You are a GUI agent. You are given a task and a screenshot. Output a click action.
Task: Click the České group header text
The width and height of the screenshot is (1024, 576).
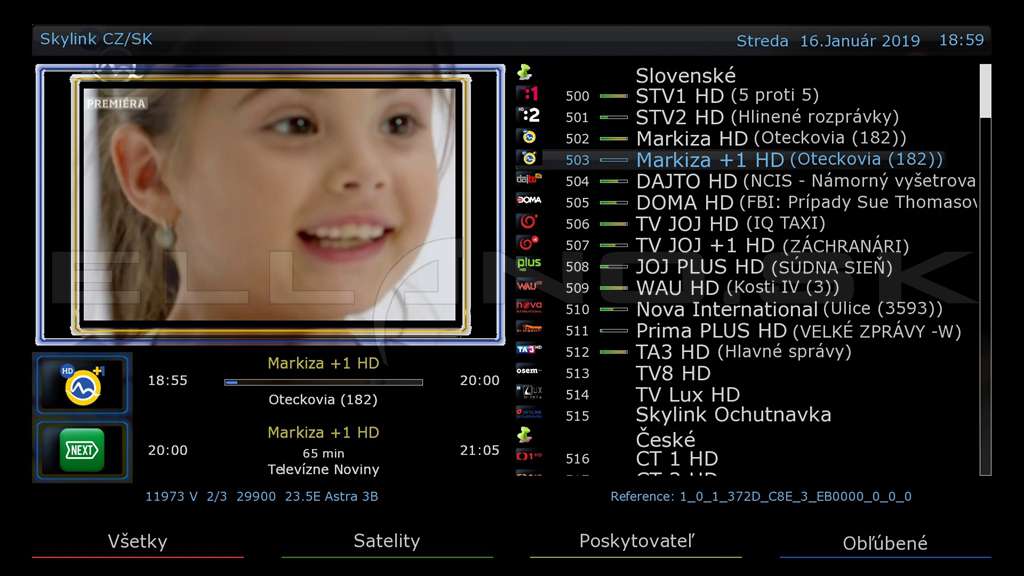coord(665,439)
